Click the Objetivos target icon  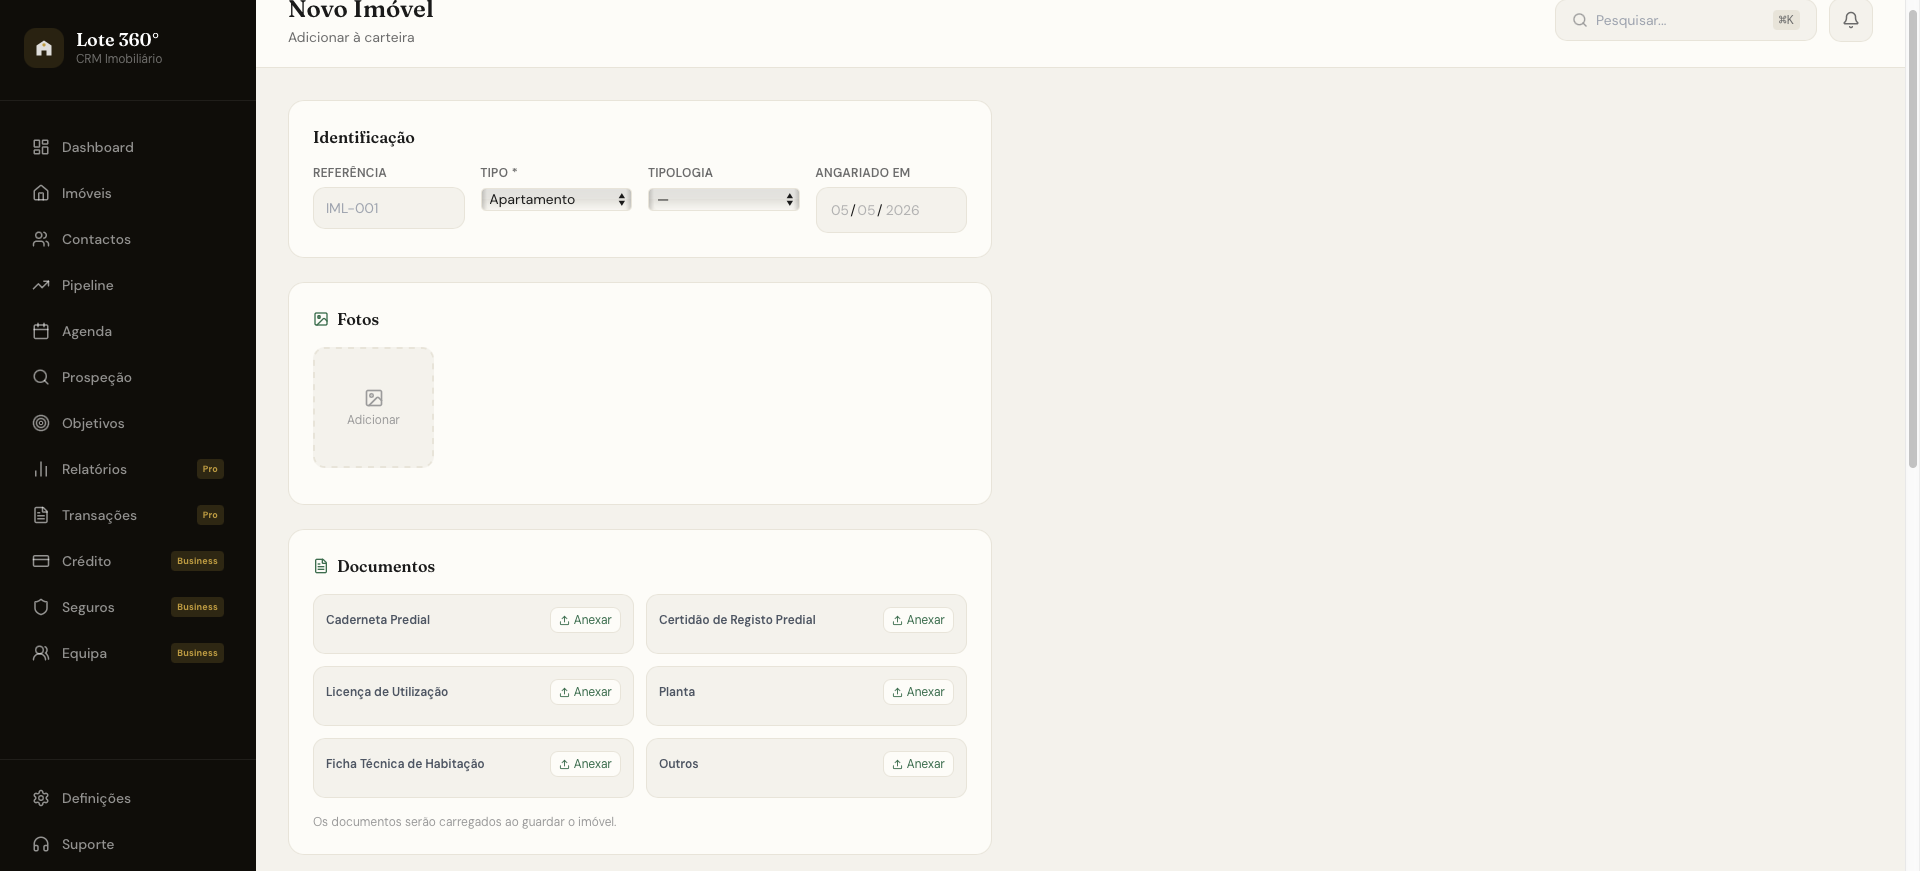point(41,423)
